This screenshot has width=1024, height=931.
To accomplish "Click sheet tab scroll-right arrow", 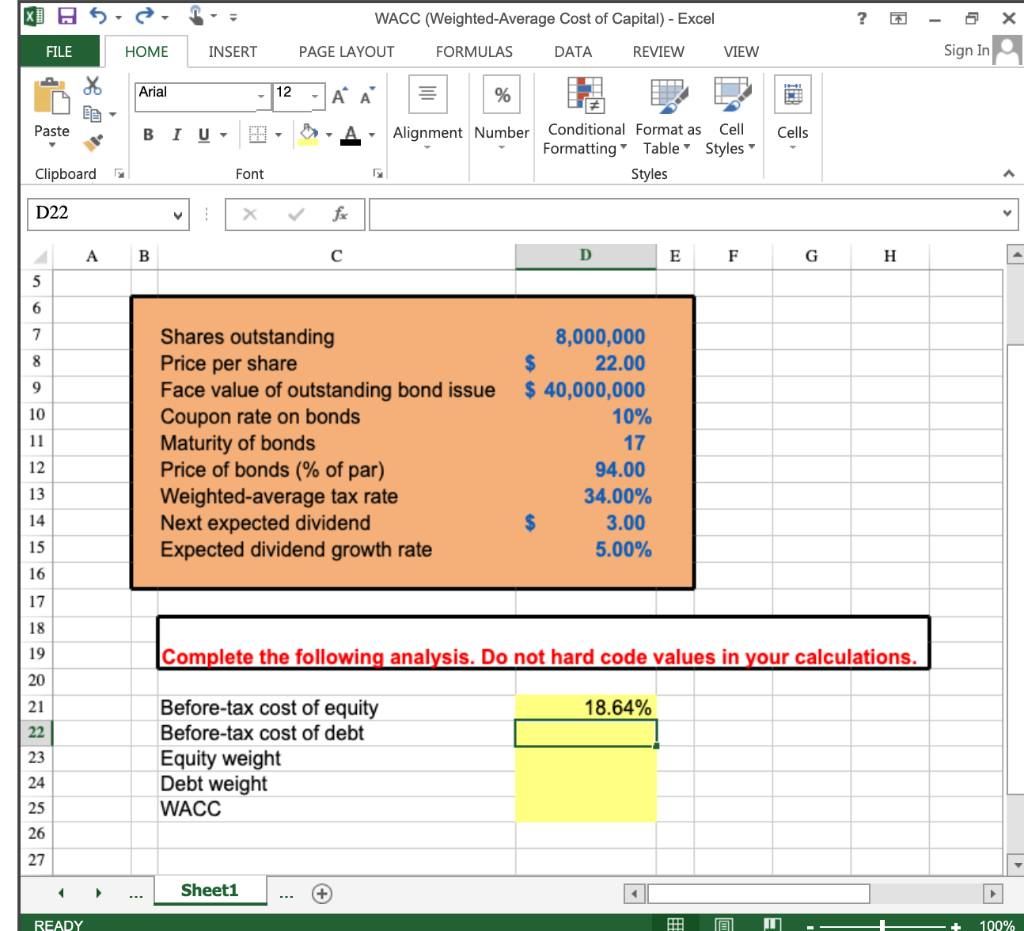I will [x=99, y=892].
